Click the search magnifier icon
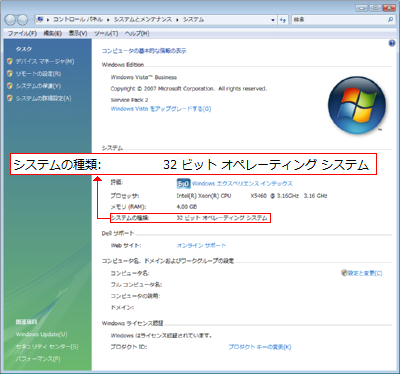 point(390,20)
